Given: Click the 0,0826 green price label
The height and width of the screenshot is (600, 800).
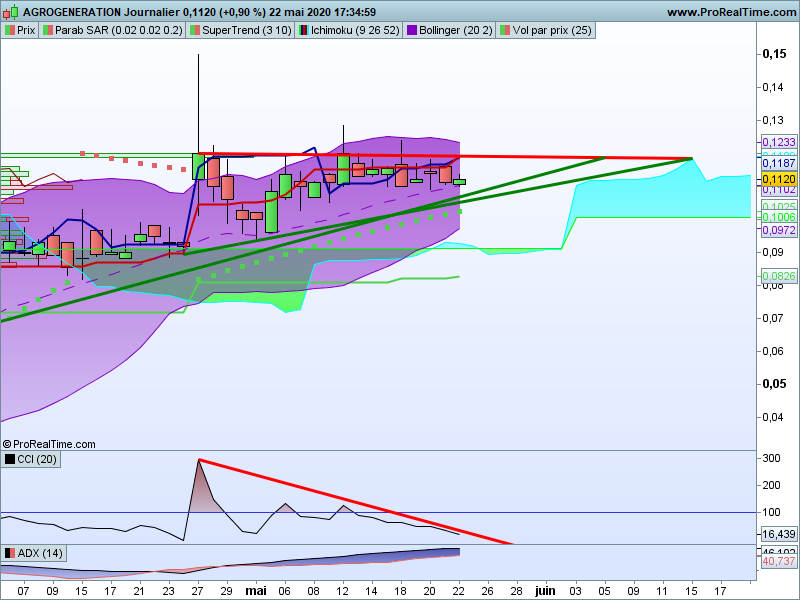Looking at the screenshot, I should point(779,277).
